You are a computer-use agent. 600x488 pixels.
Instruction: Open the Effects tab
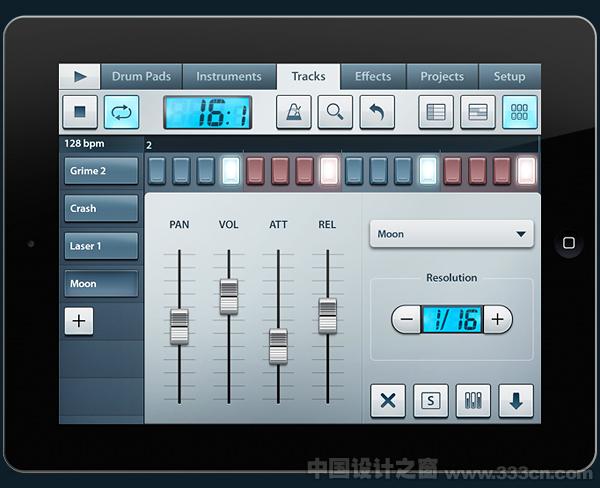click(373, 77)
